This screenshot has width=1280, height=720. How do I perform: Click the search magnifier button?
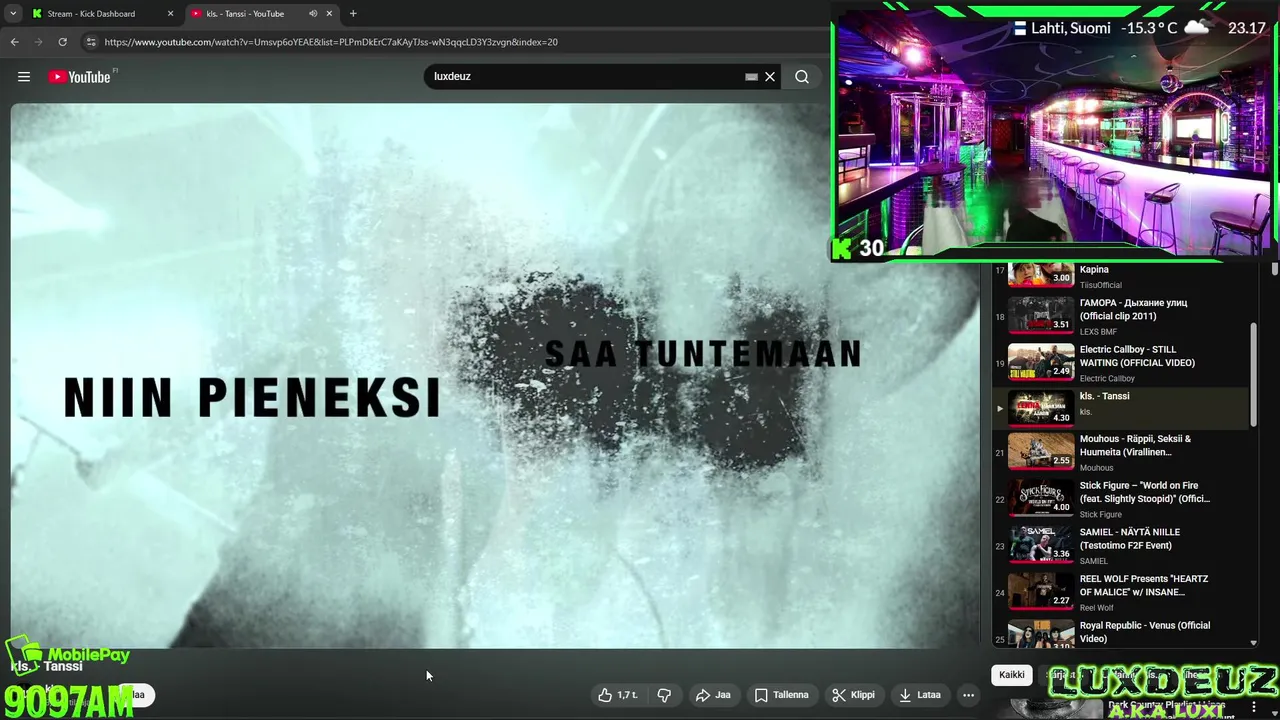click(x=802, y=77)
